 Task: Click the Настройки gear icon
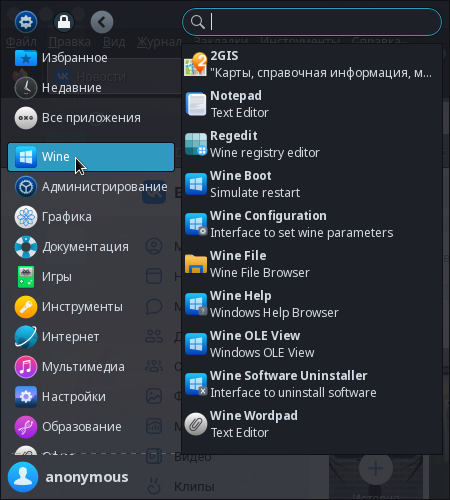pyautogui.click(x=26, y=397)
